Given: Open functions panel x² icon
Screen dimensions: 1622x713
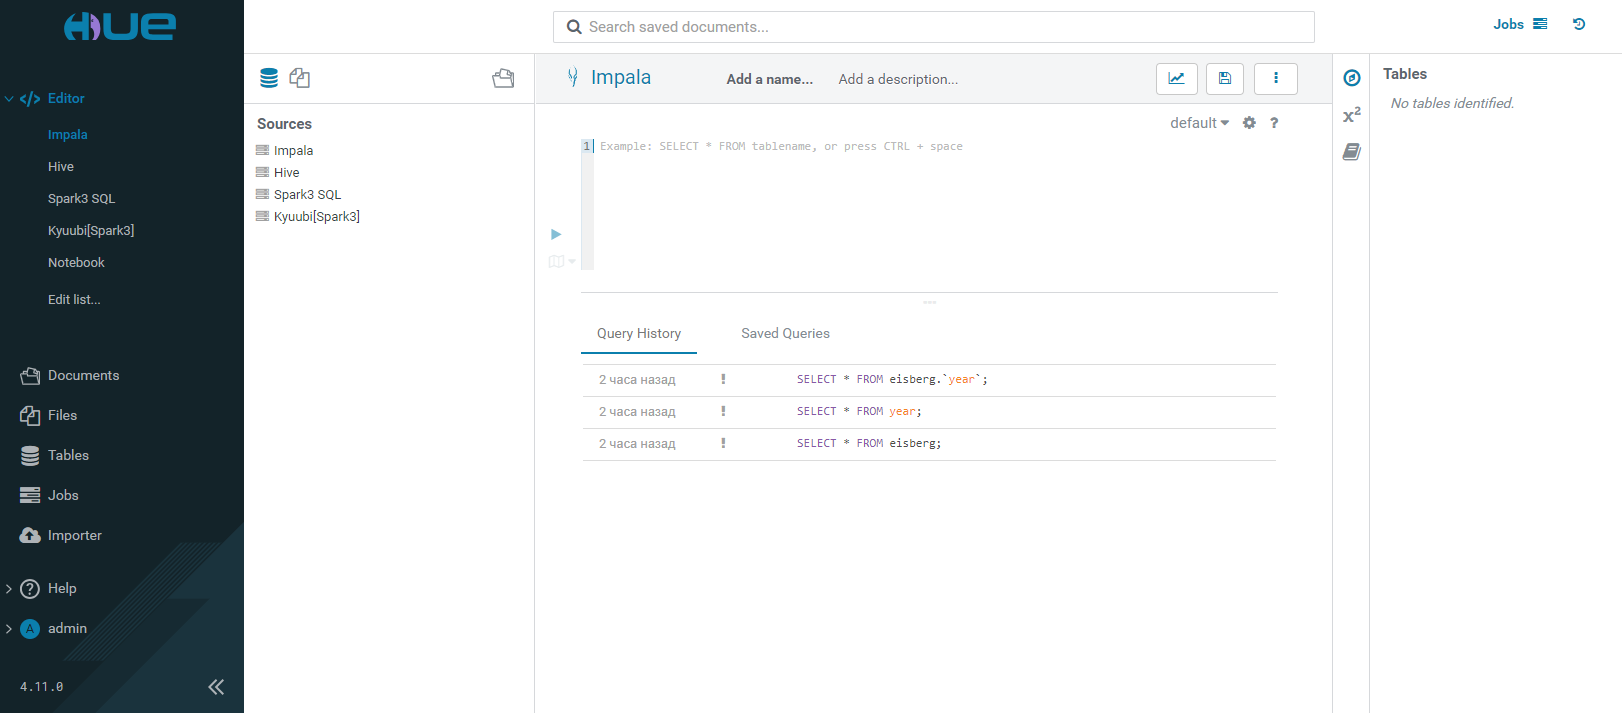Looking at the screenshot, I should 1352,115.
